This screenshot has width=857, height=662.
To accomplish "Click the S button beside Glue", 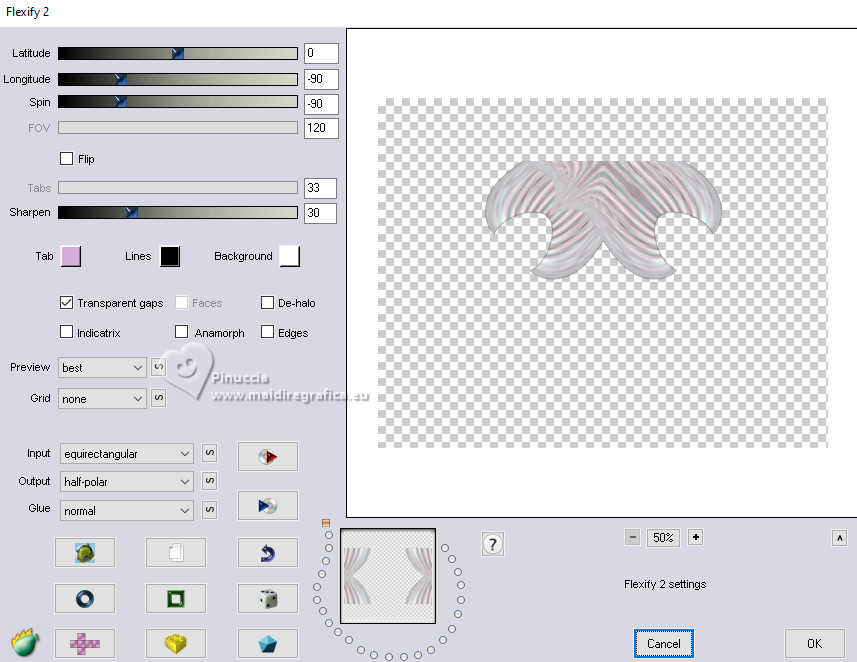I will 209,510.
